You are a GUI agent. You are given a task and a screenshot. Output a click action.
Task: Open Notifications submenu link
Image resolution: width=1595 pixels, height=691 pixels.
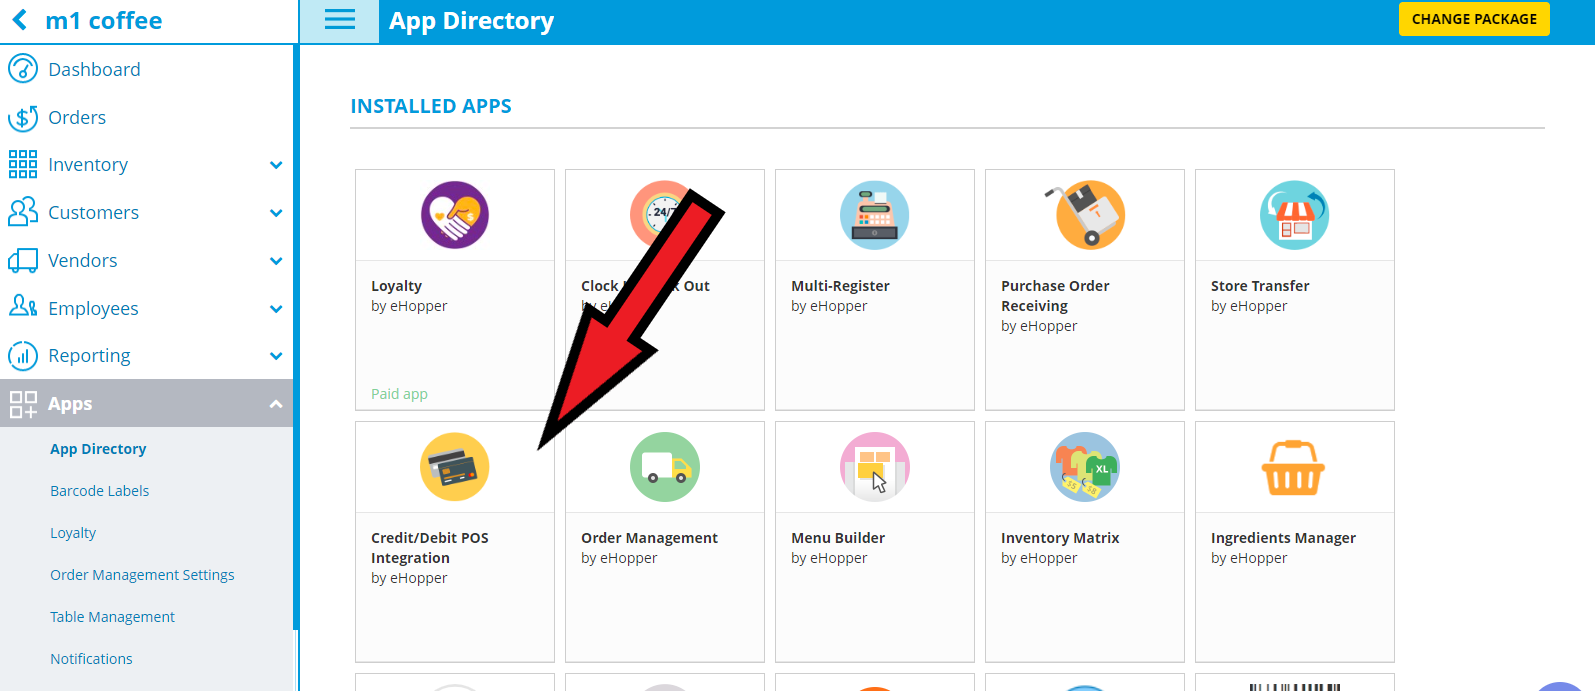click(x=91, y=659)
